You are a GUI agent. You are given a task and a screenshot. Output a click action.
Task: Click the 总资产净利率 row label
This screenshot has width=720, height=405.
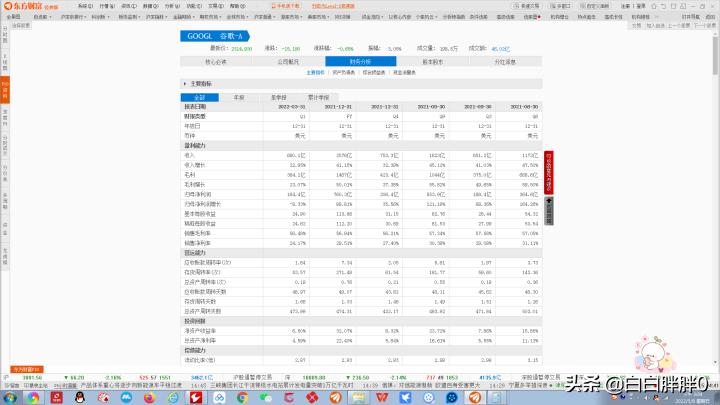[200, 341]
